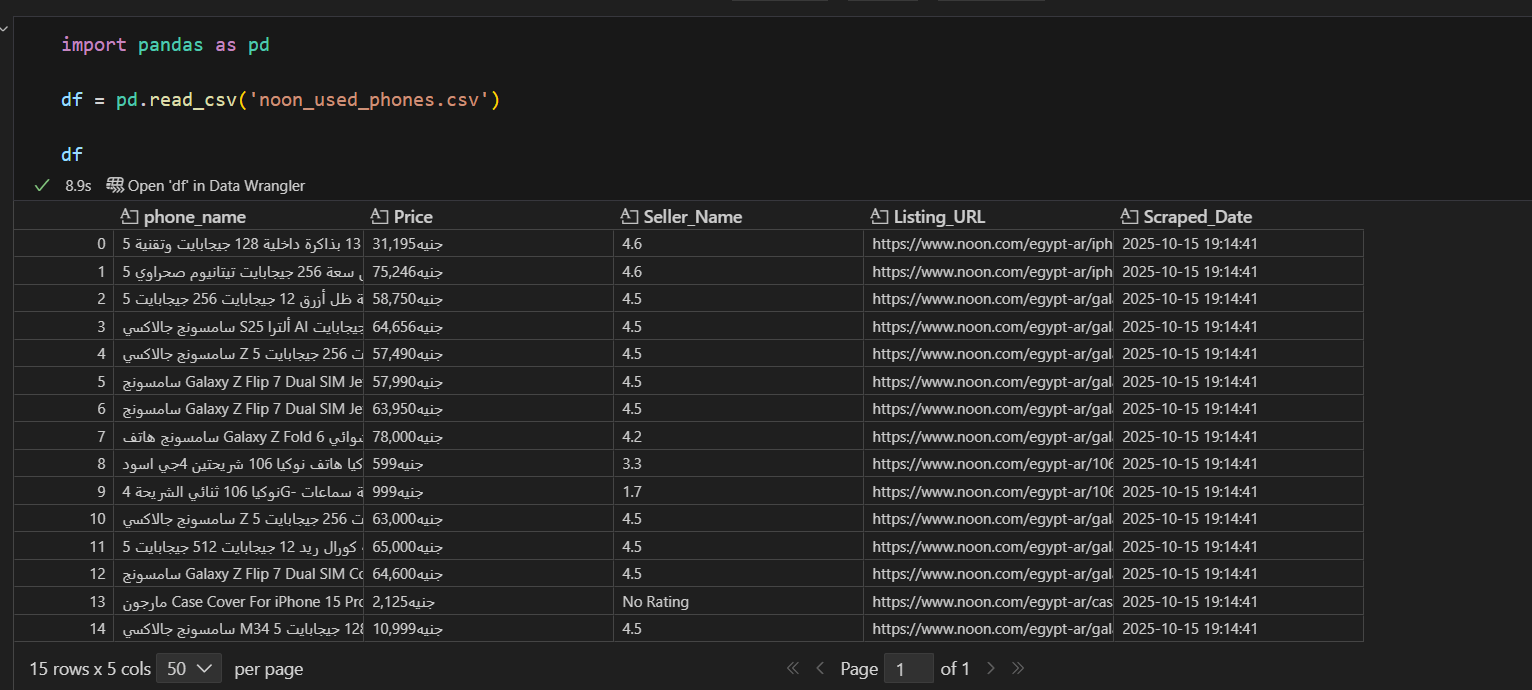Click the phone_name column type icon

(x=129, y=217)
